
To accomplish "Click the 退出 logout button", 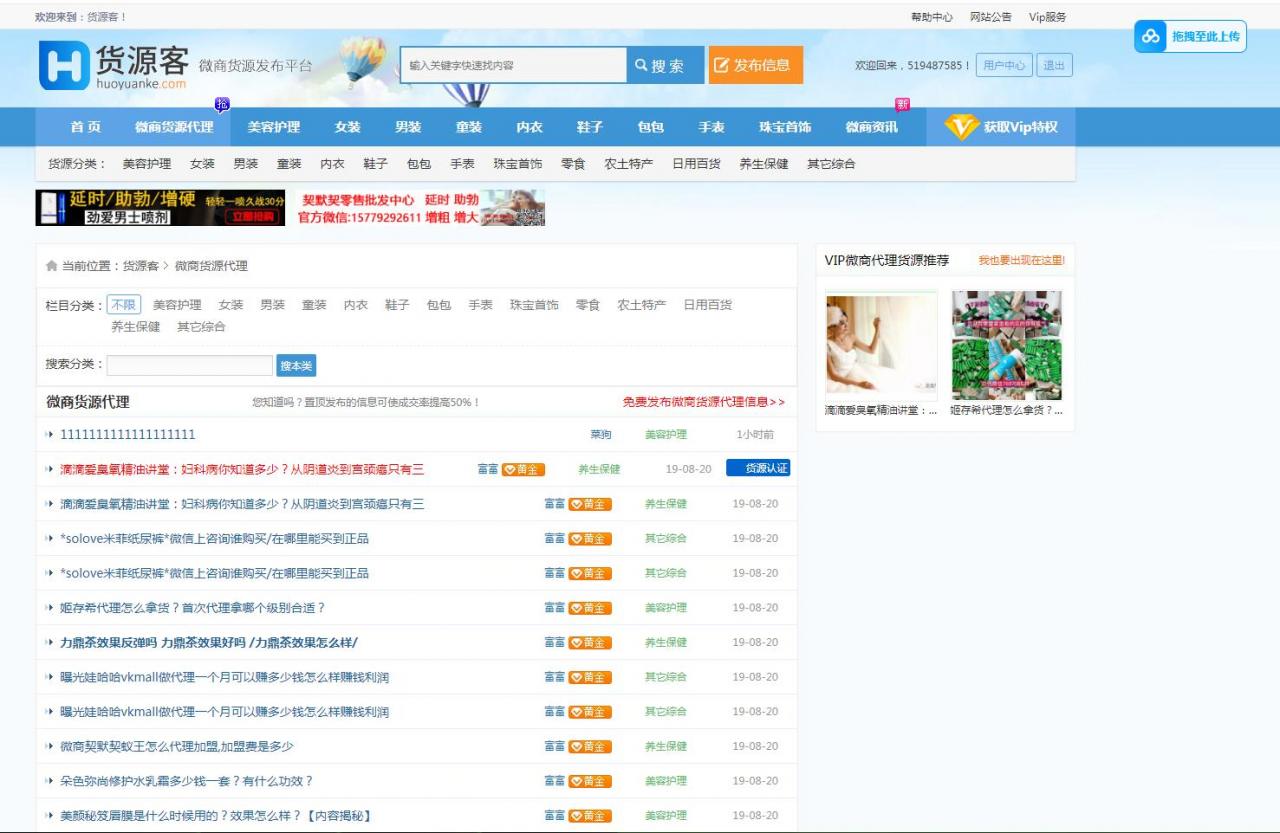I will [x=1055, y=64].
